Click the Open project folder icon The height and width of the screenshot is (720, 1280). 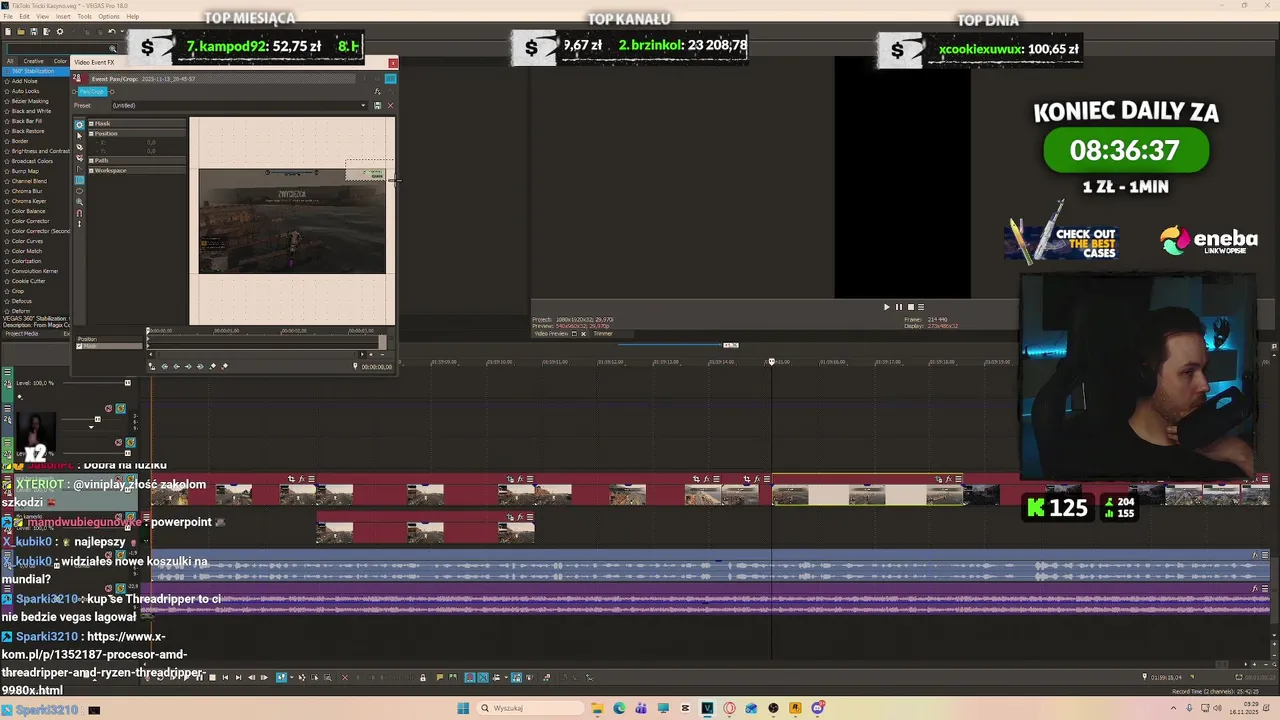pos(21,32)
